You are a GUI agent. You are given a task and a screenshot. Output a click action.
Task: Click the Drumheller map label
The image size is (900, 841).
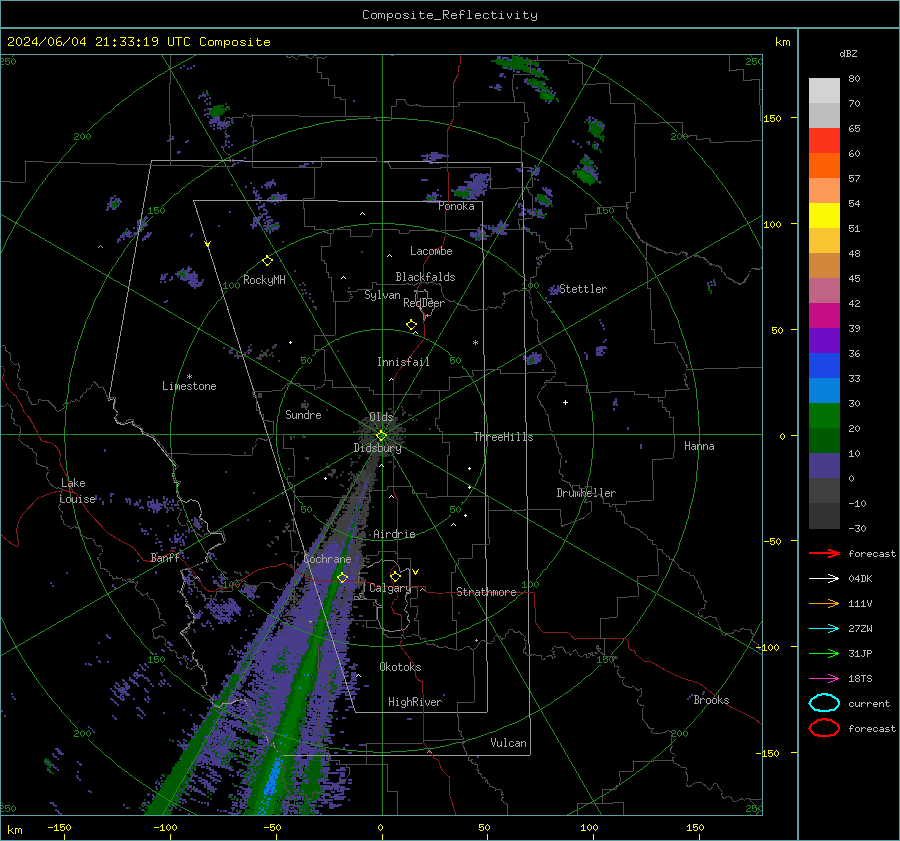586,493
